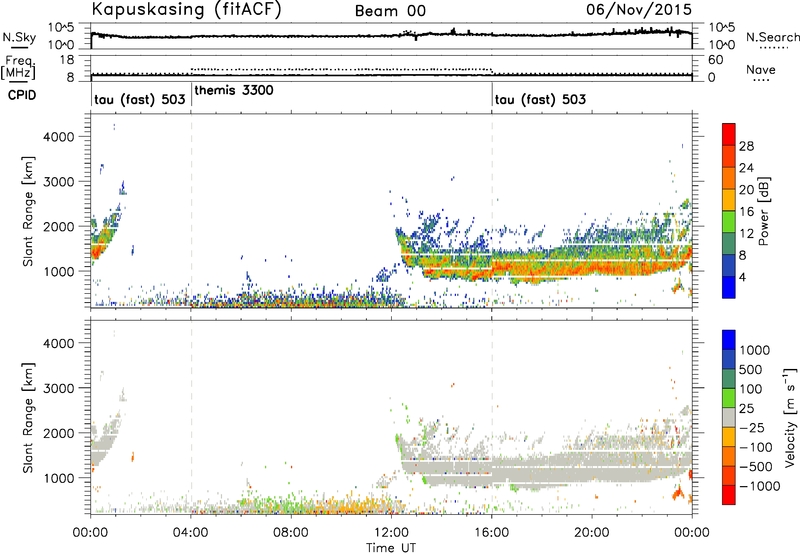Click the 3000 tick in the velocity panel
The image size is (800, 554).
click(x=58, y=388)
